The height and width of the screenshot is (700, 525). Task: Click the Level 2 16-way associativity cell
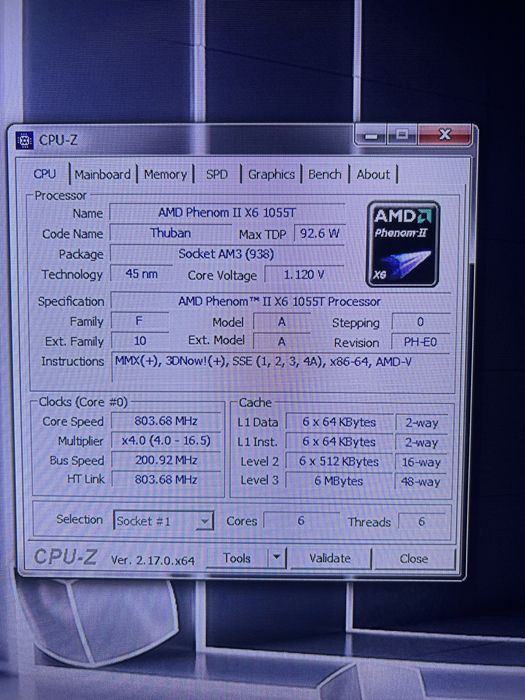click(x=421, y=462)
